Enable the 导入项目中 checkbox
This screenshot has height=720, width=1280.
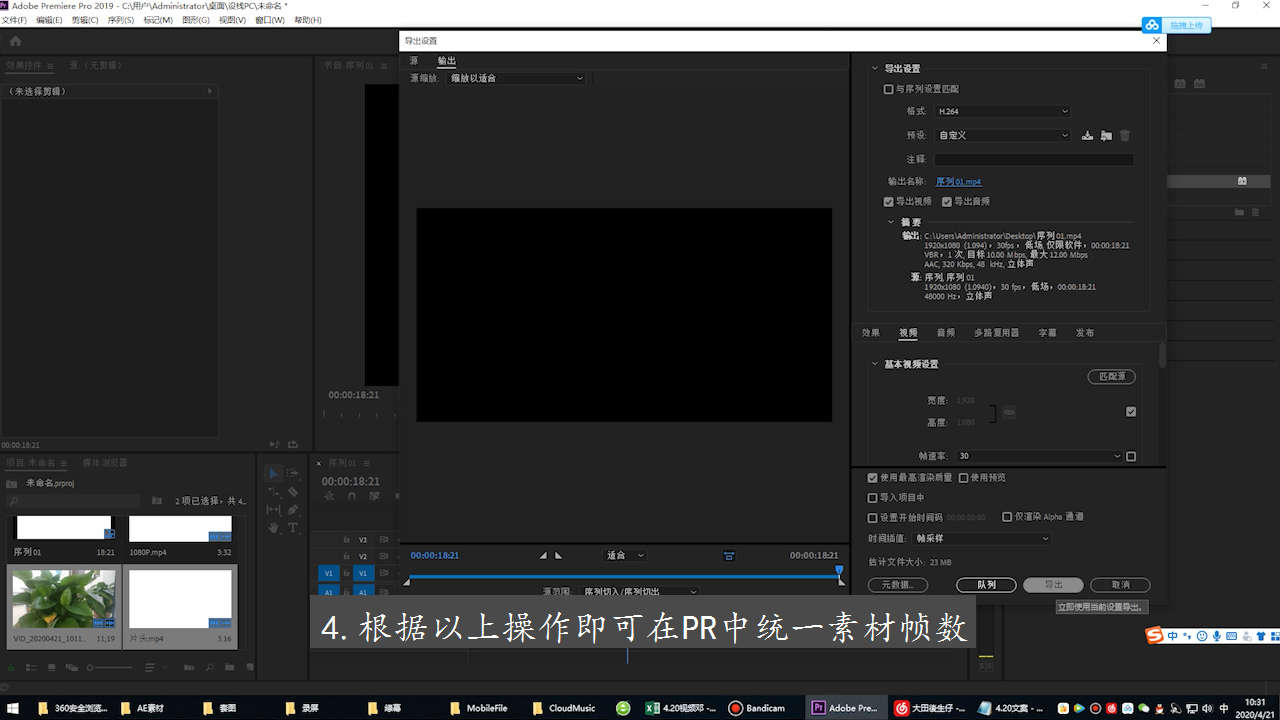(872, 497)
